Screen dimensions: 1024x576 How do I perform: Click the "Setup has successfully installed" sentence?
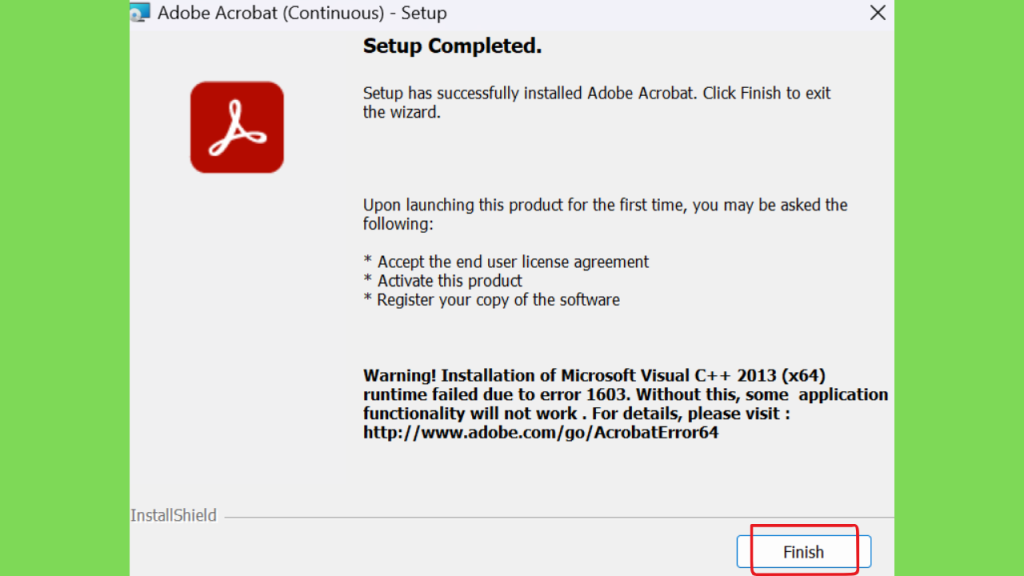click(x=530, y=93)
